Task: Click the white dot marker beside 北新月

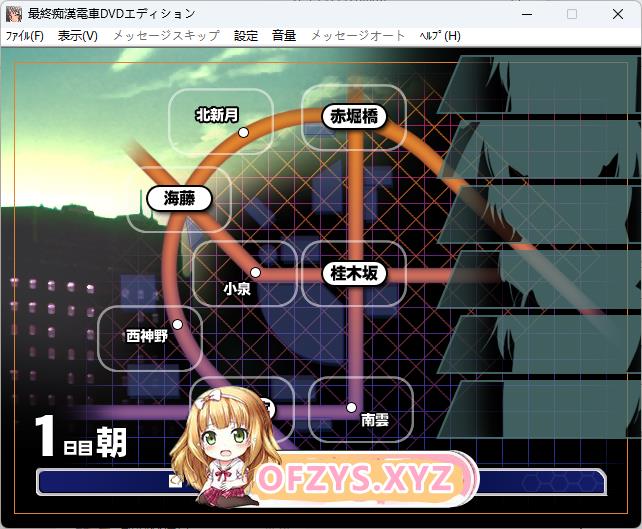Action: tap(243, 132)
